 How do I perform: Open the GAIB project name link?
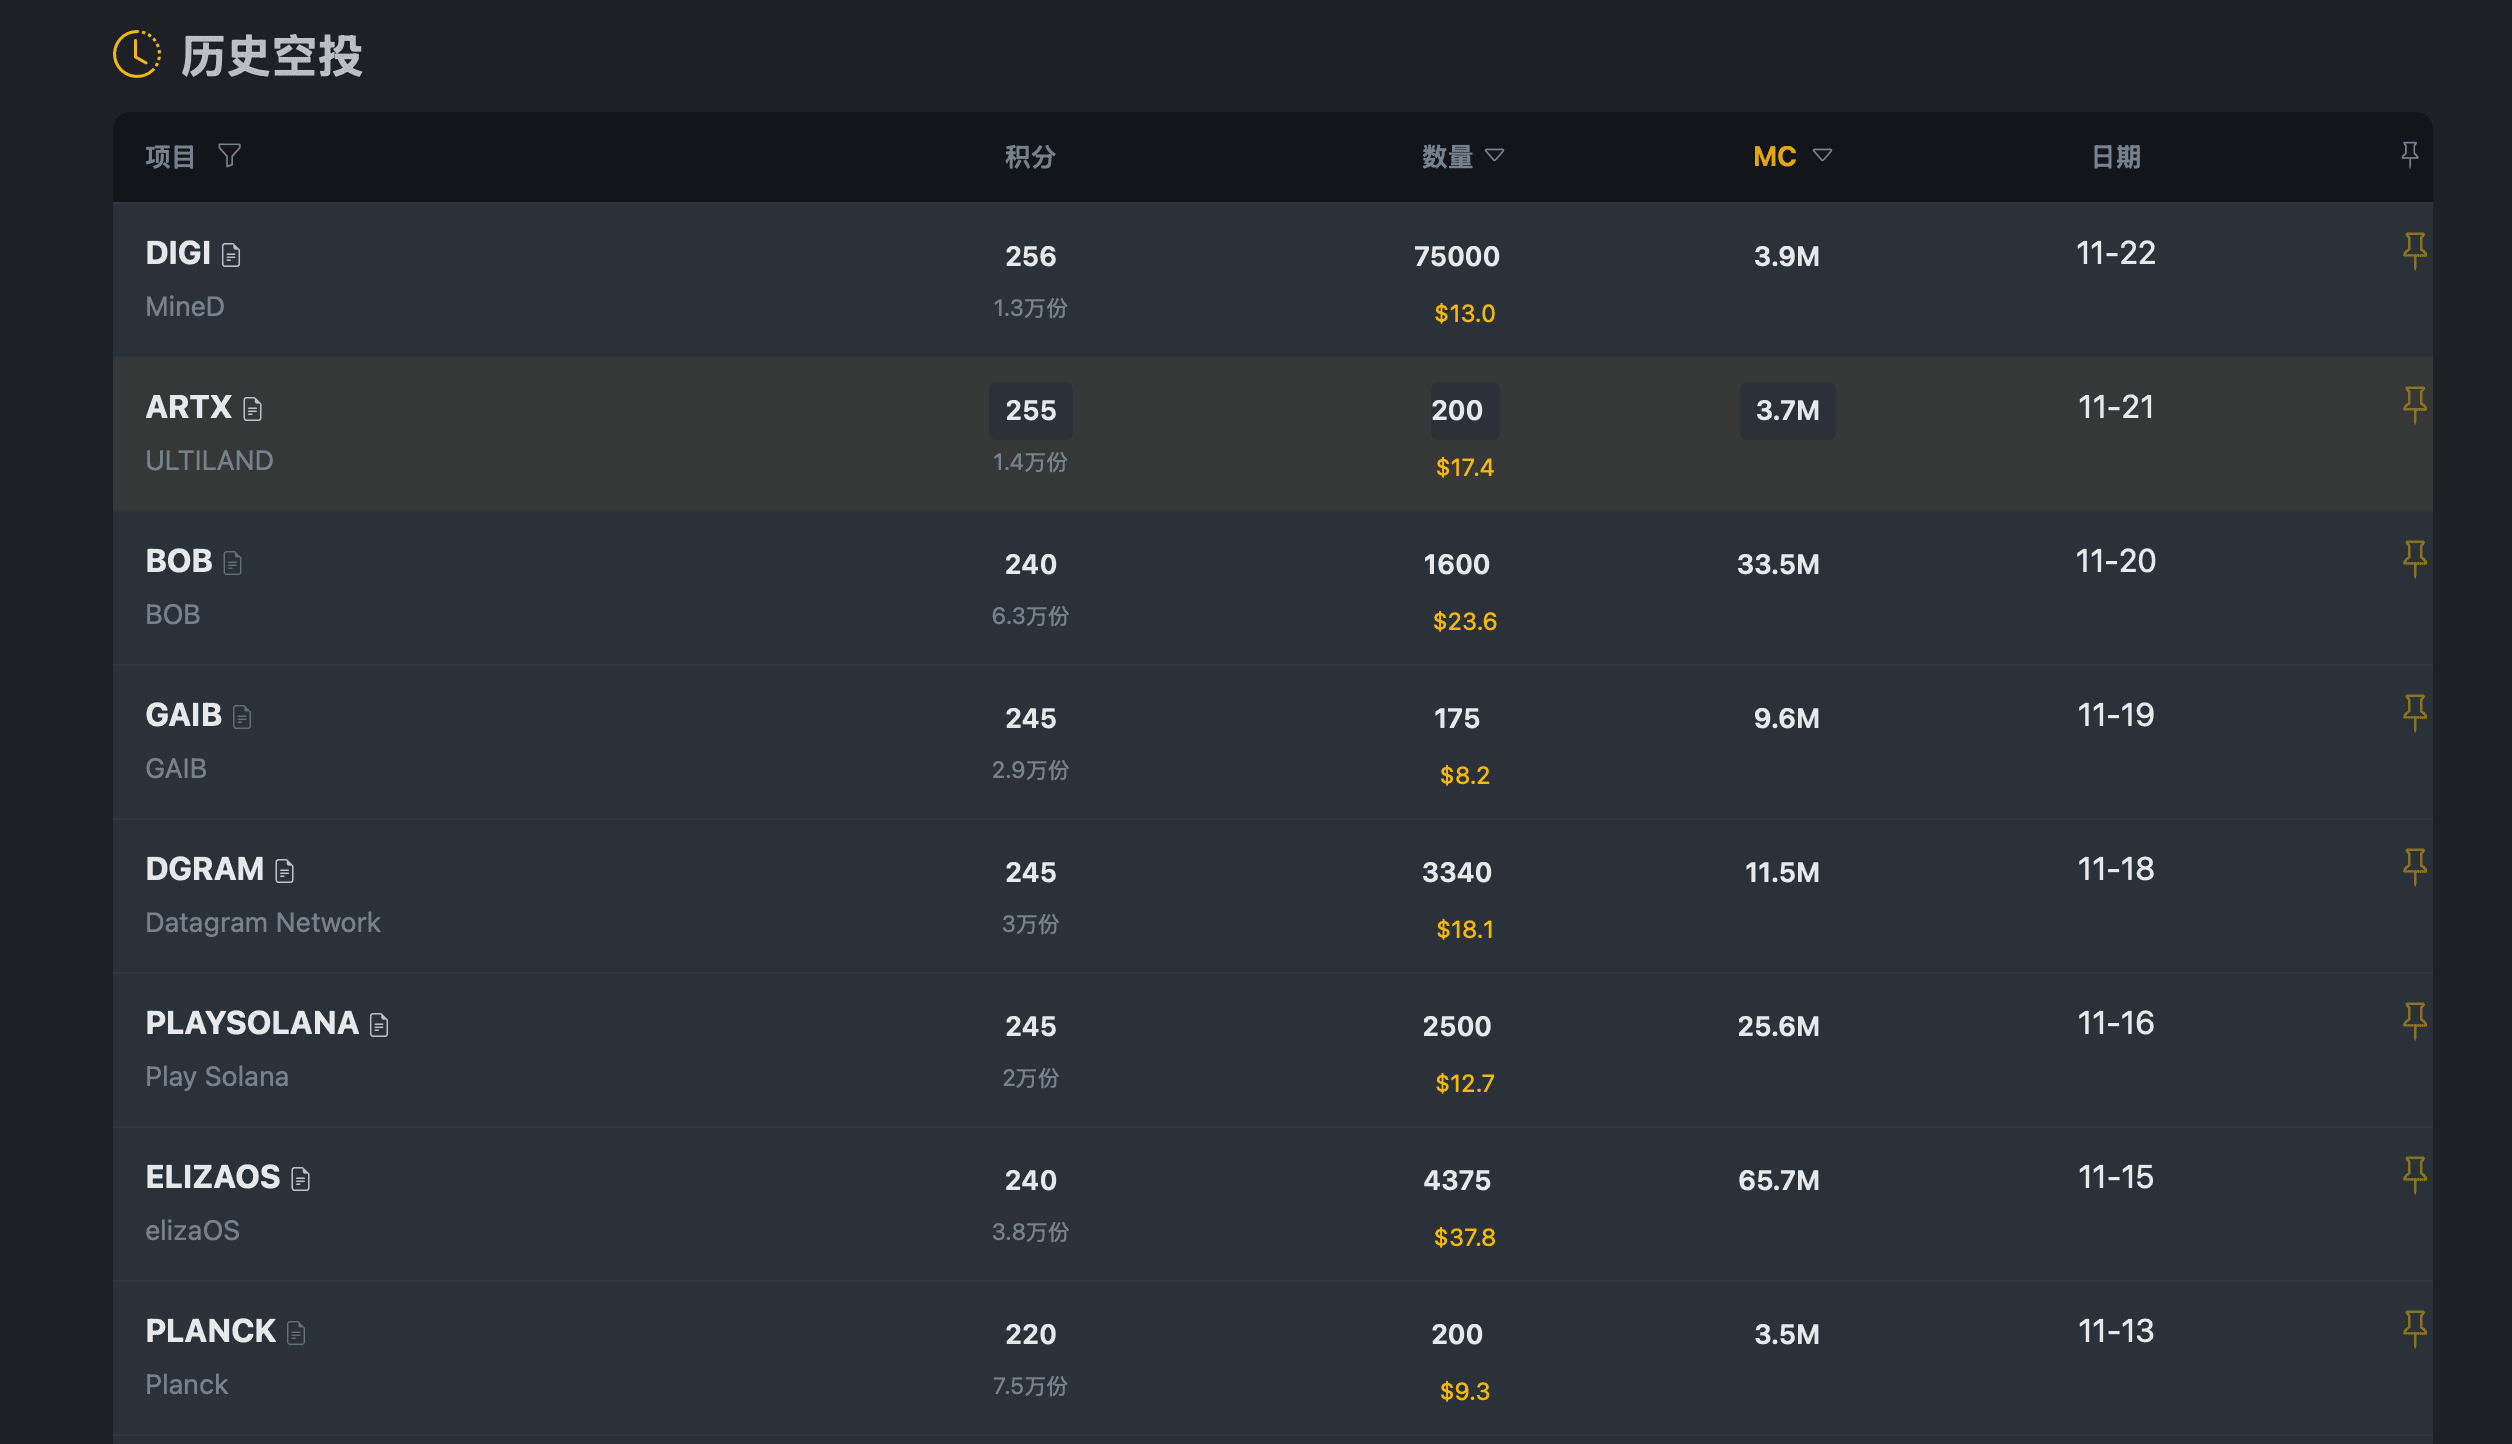click(183, 715)
